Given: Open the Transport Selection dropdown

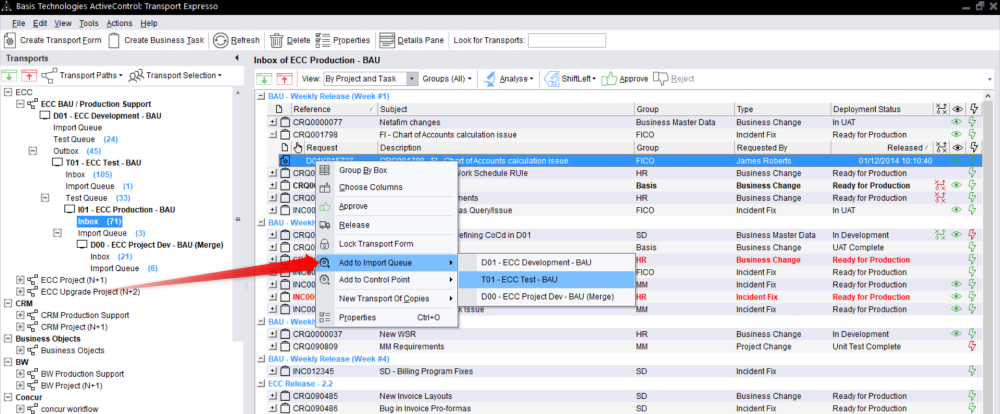Looking at the screenshot, I should pyautogui.click(x=184, y=76).
